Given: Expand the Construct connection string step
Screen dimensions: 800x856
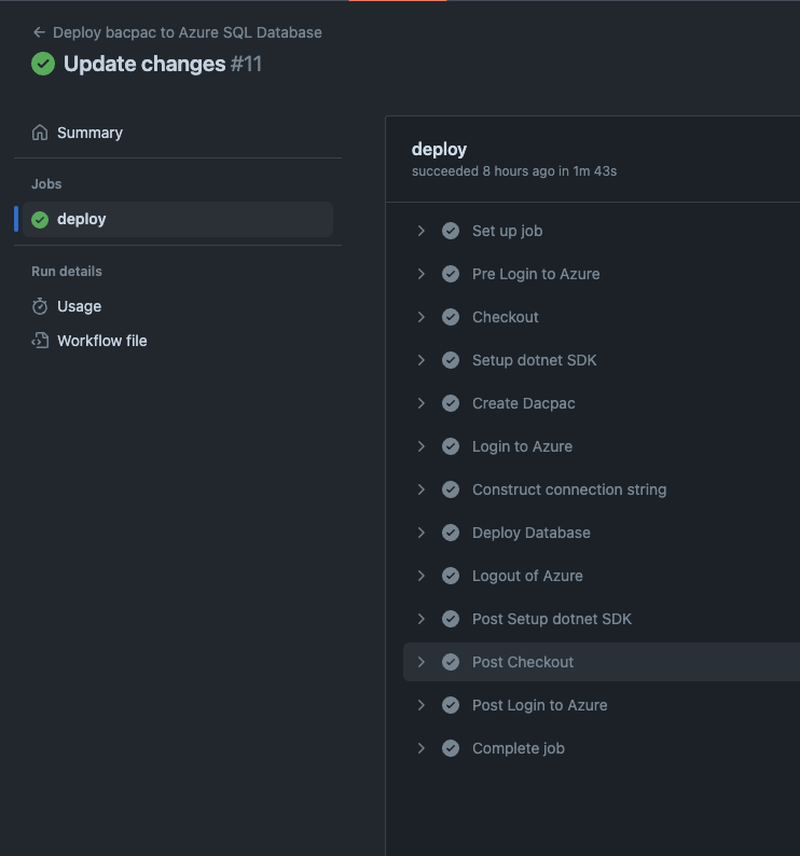Looking at the screenshot, I should [421, 489].
